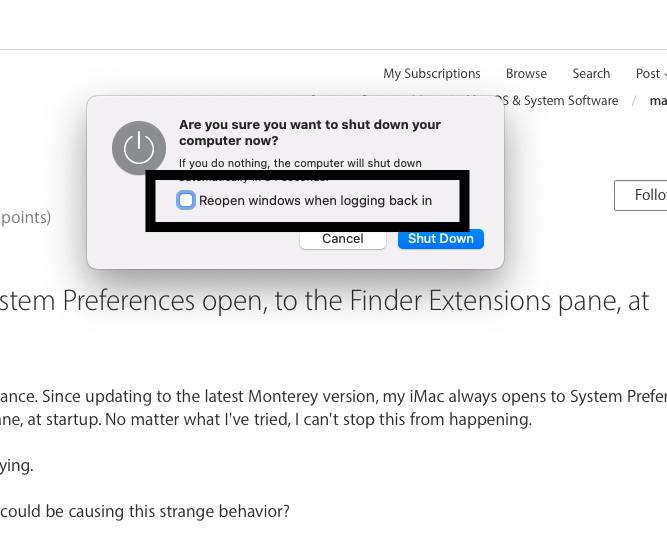Enable Reopen windows when logging back in

coord(186,200)
